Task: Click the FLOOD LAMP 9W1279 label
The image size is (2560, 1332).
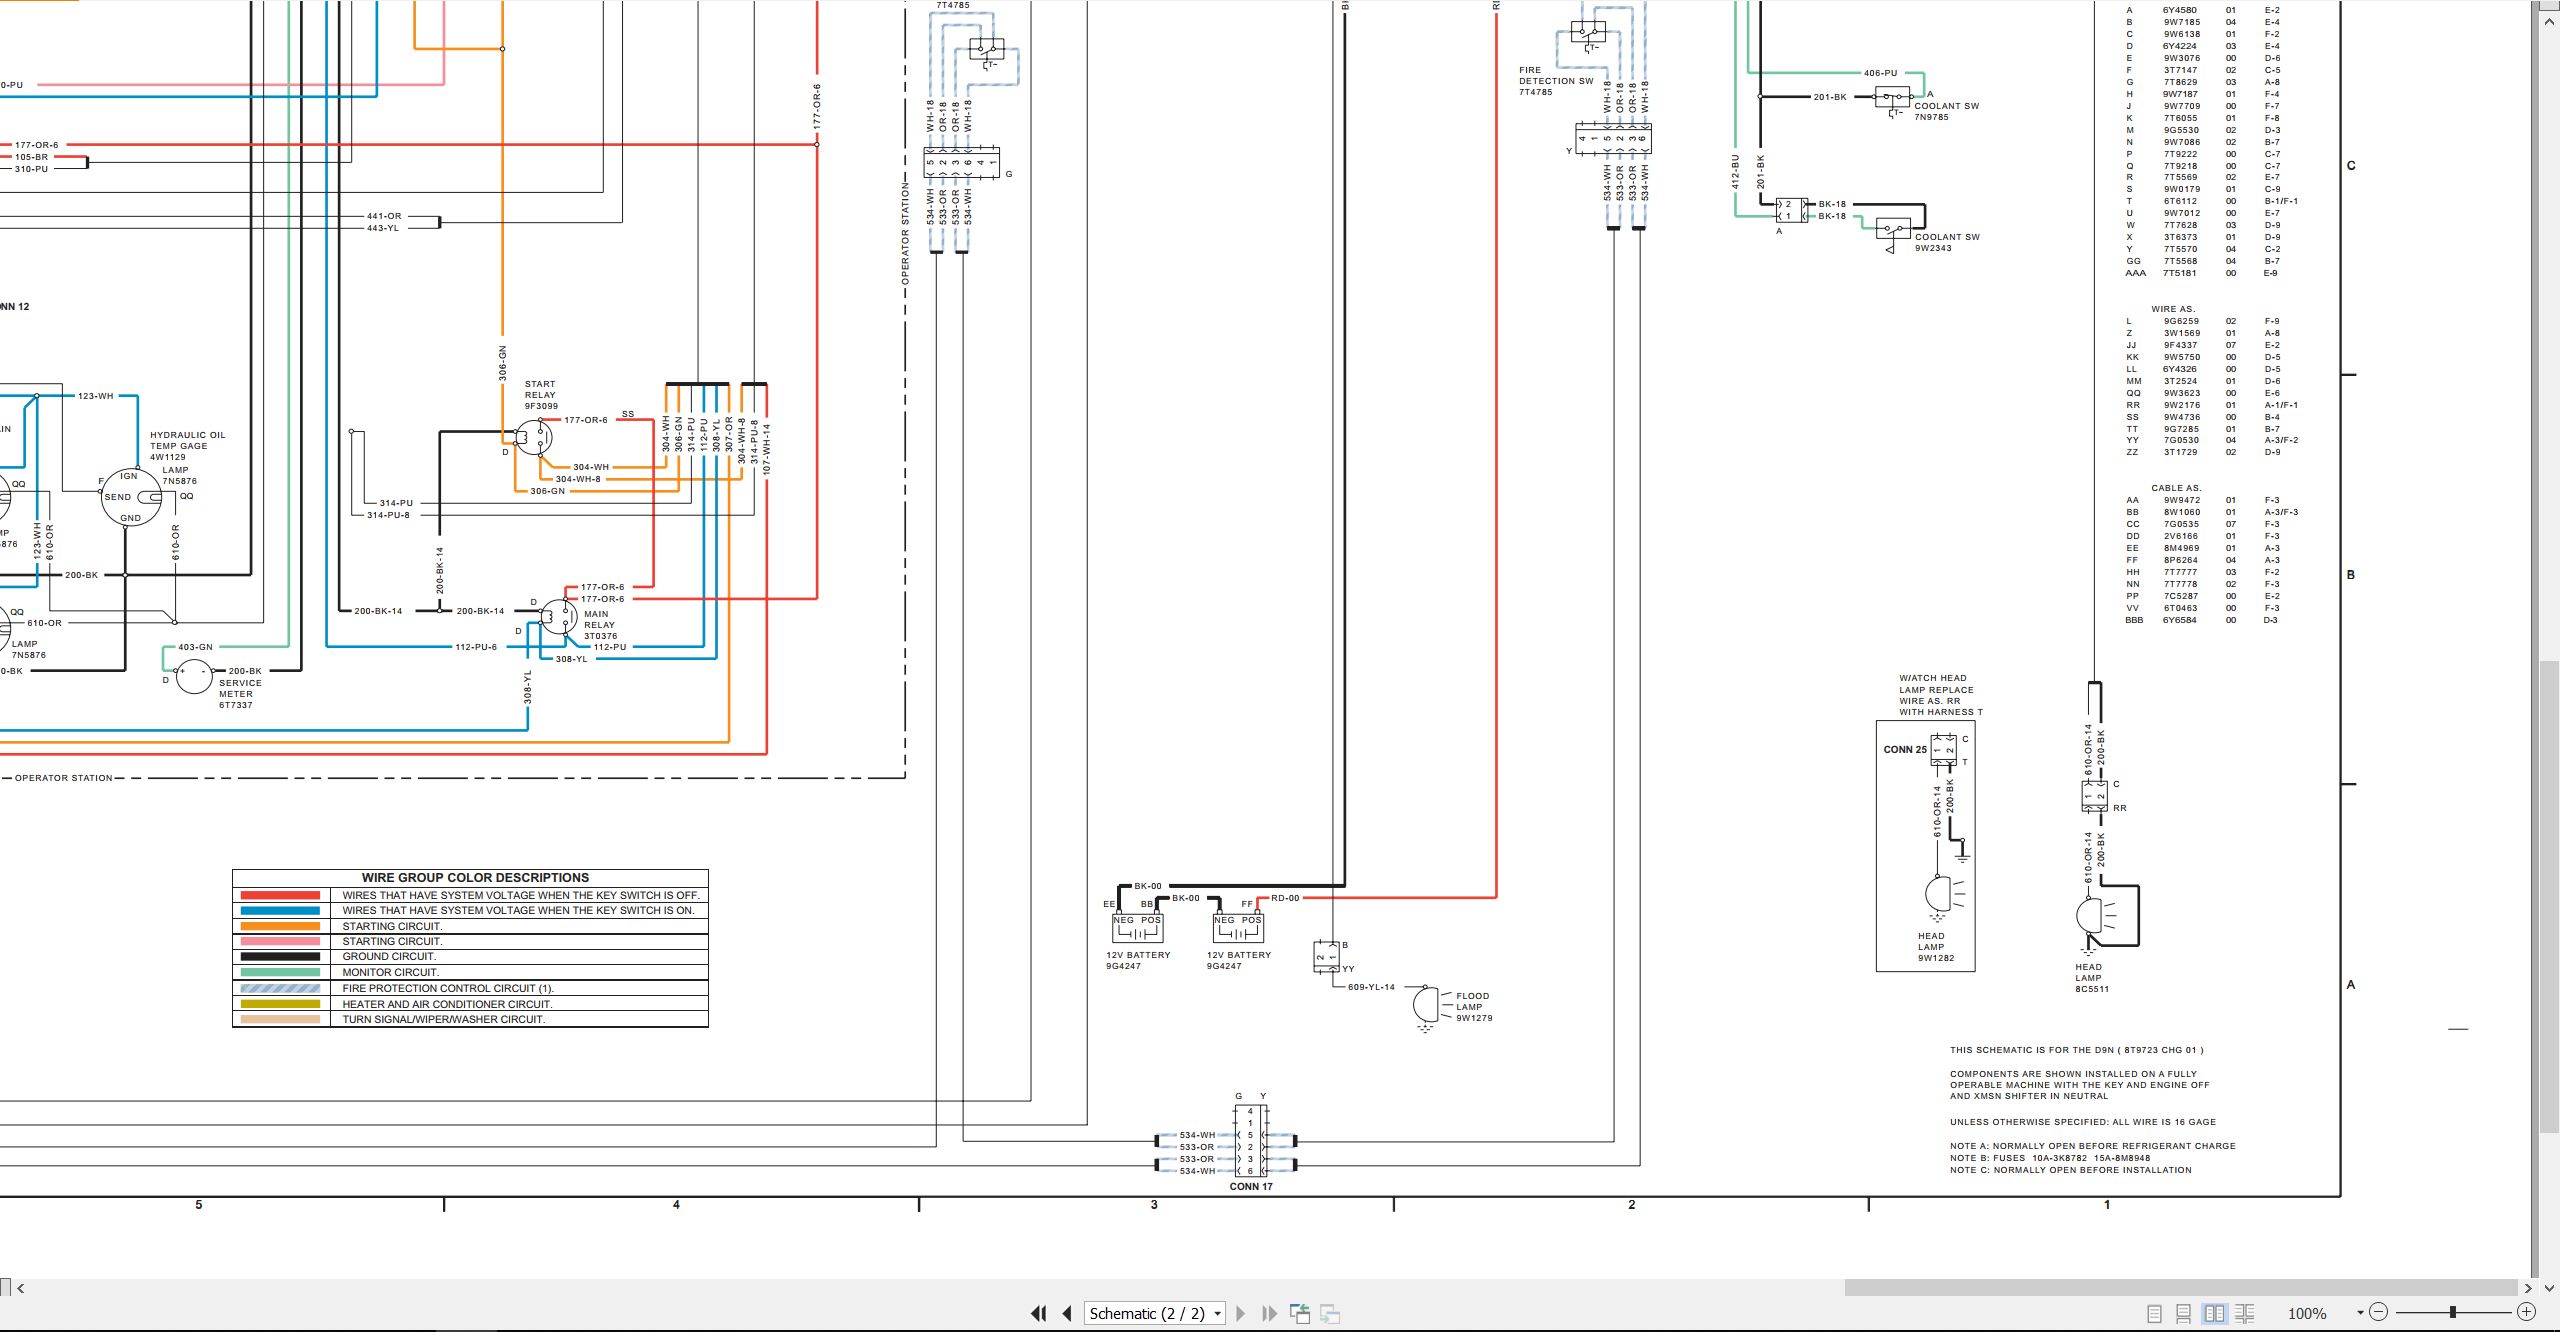Action: click(x=1474, y=1007)
